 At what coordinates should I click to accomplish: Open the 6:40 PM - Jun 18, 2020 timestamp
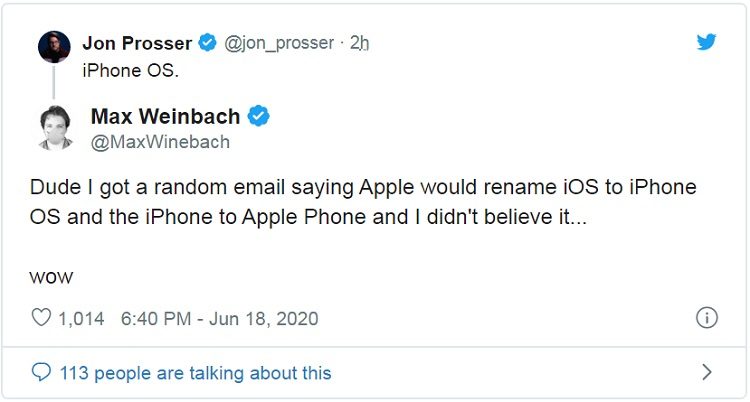219,319
